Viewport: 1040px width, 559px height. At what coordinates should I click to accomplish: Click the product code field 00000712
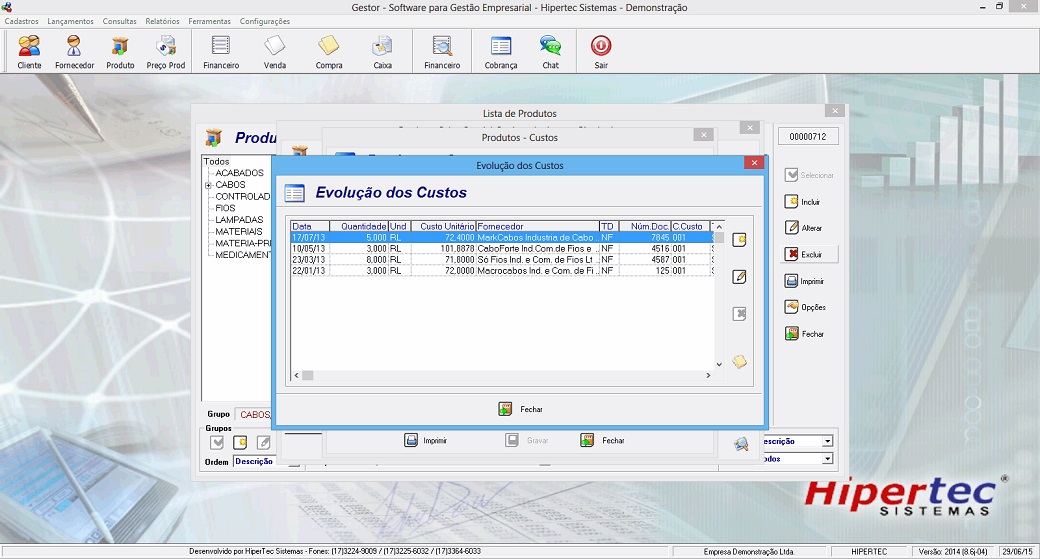[x=808, y=137]
